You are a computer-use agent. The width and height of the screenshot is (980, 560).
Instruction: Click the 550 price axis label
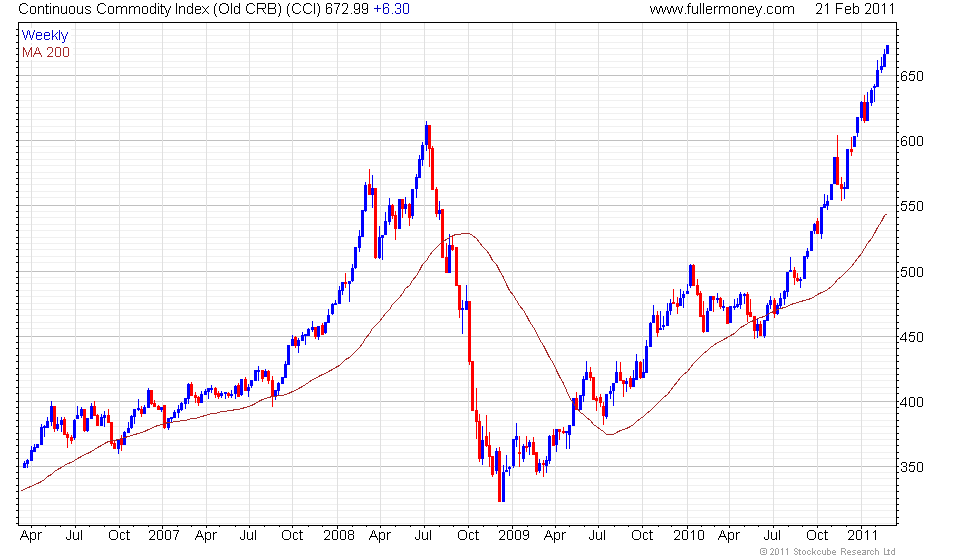click(911, 206)
